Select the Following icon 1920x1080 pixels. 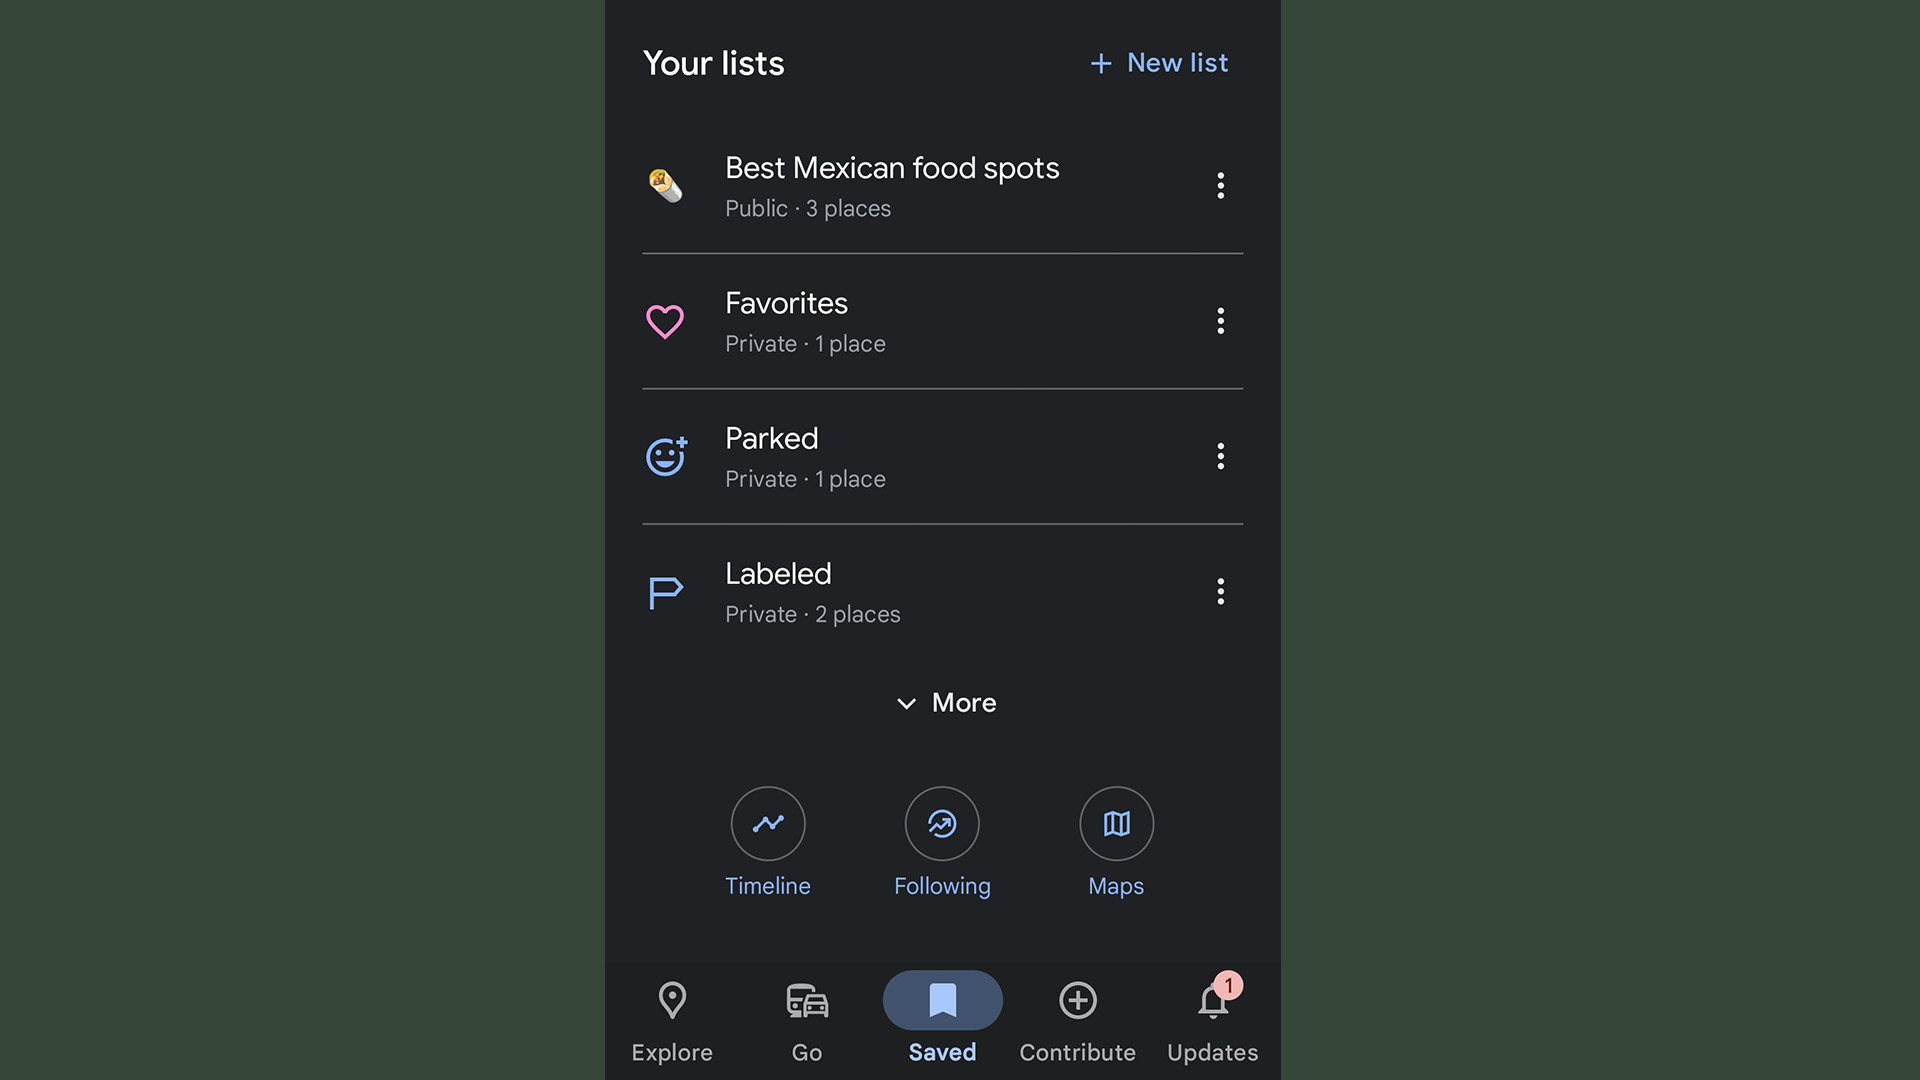pos(942,823)
